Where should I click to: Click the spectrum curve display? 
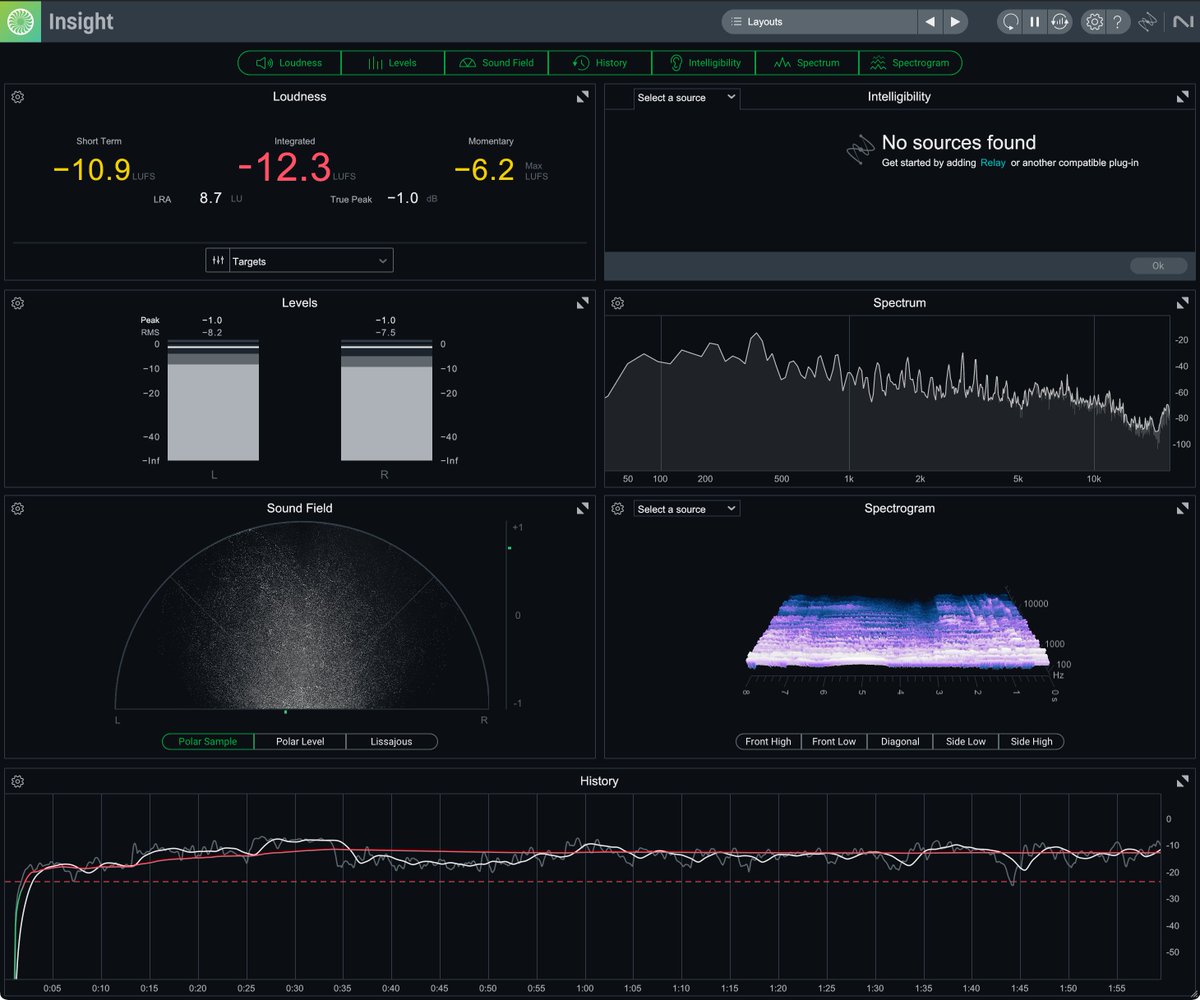(x=887, y=394)
